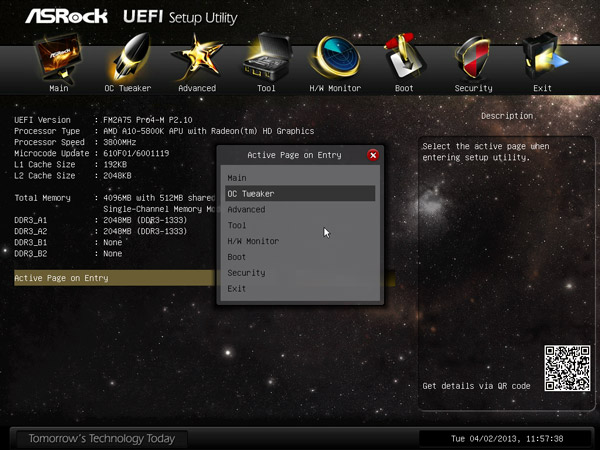Click the QR code image
Image resolution: width=600 pixels, height=450 pixels.
[x=567, y=368]
